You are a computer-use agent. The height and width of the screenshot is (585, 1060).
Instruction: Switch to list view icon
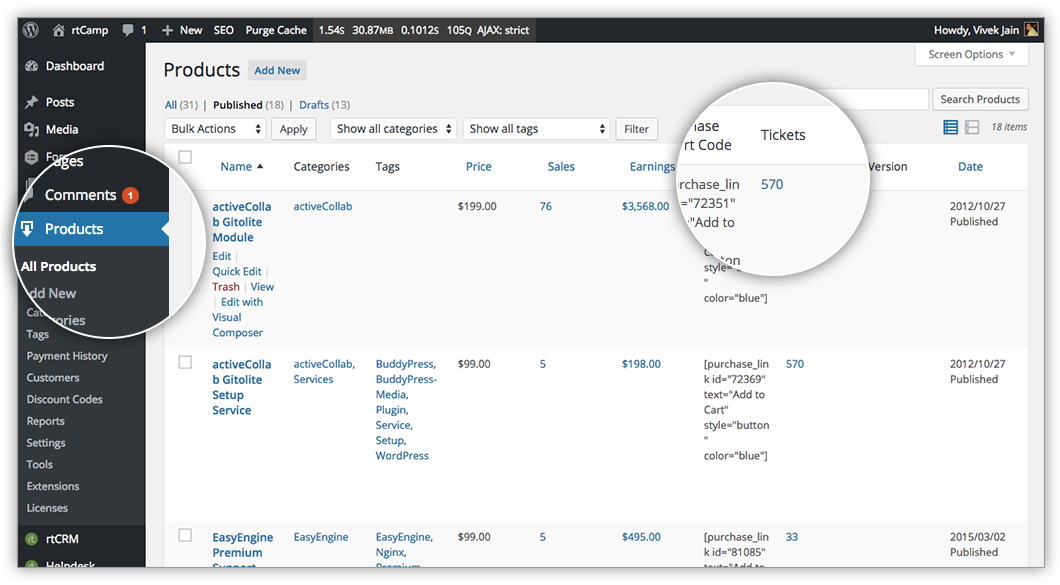(x=950, y=127)
